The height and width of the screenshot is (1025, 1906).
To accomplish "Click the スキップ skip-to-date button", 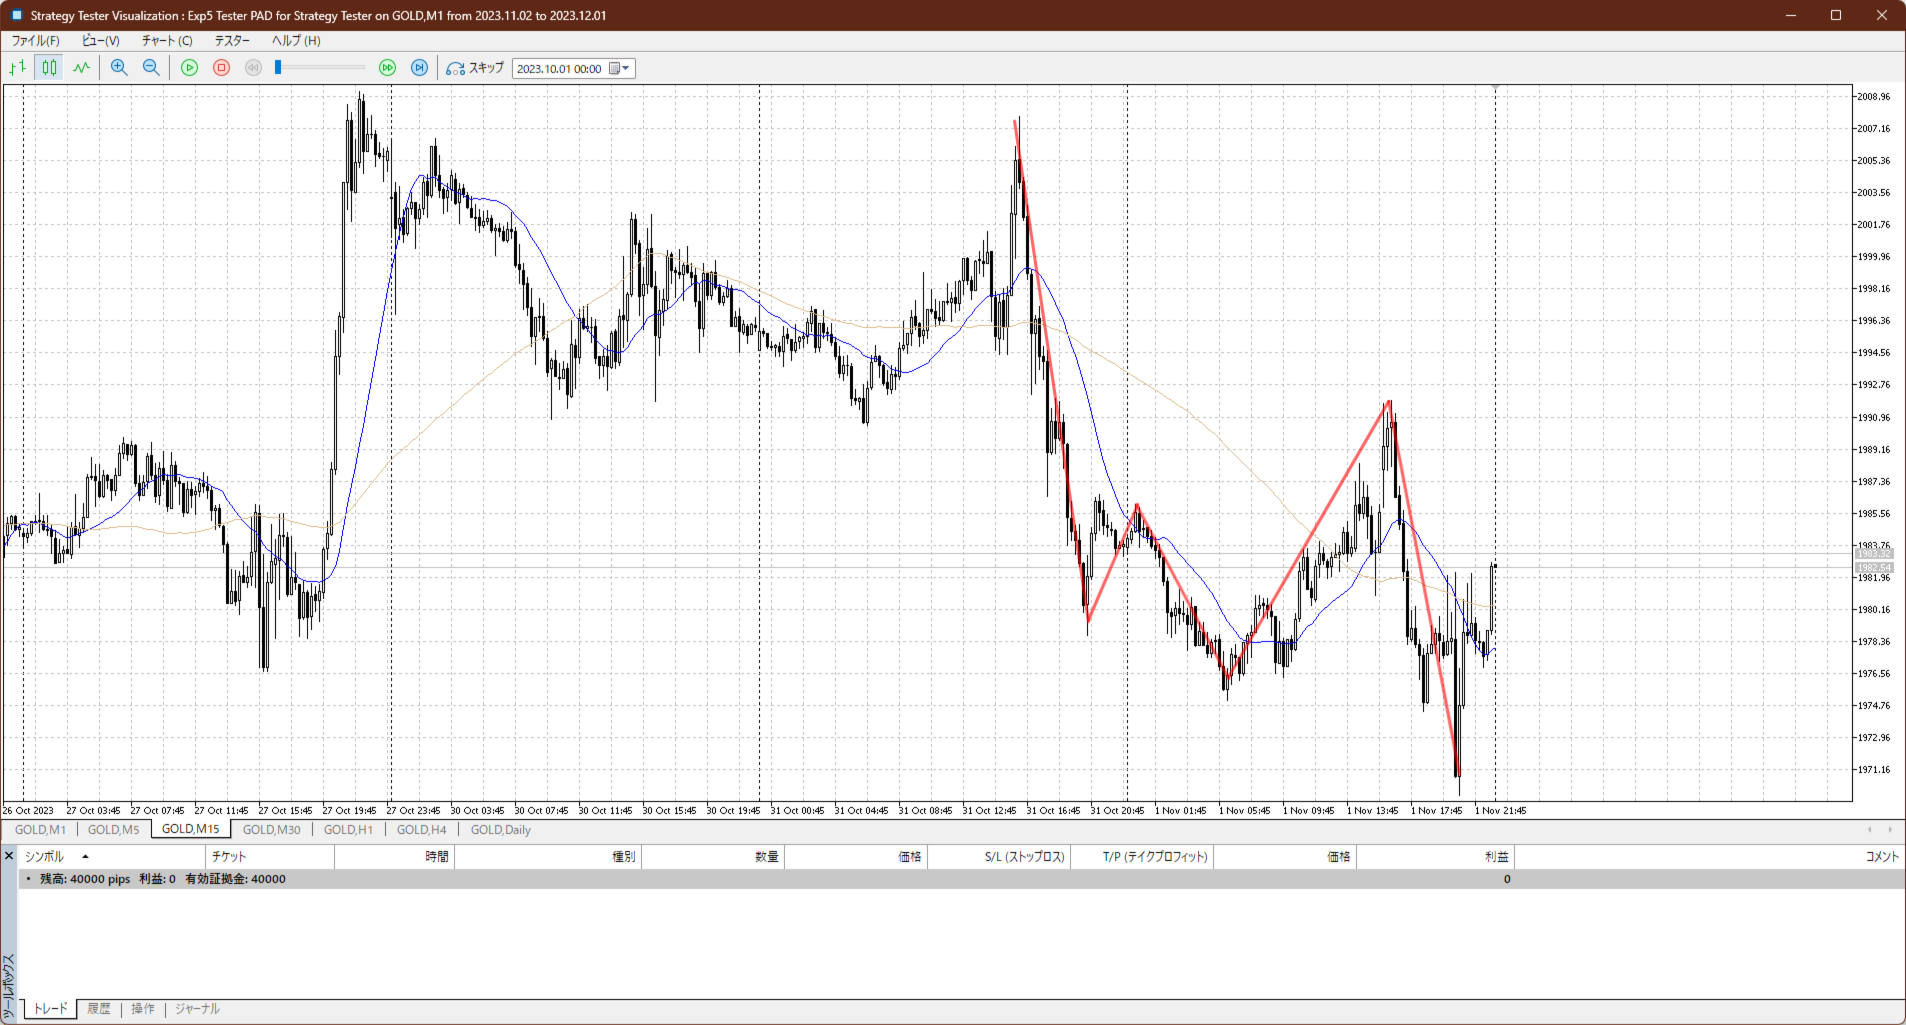I will [476, 68].
